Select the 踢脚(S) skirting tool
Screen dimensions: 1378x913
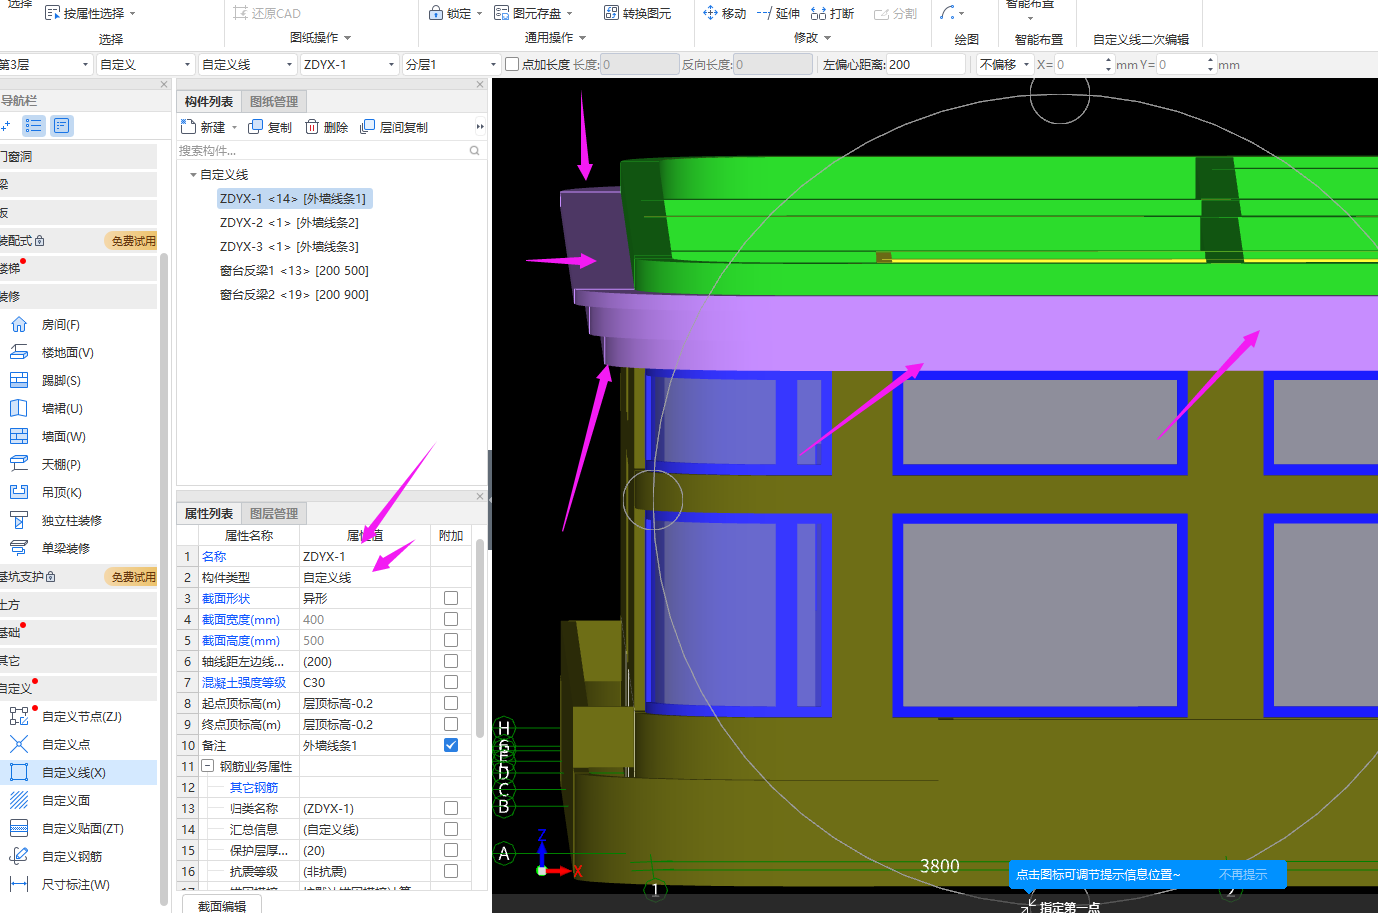pyautogui.click(x=61, y=381)
